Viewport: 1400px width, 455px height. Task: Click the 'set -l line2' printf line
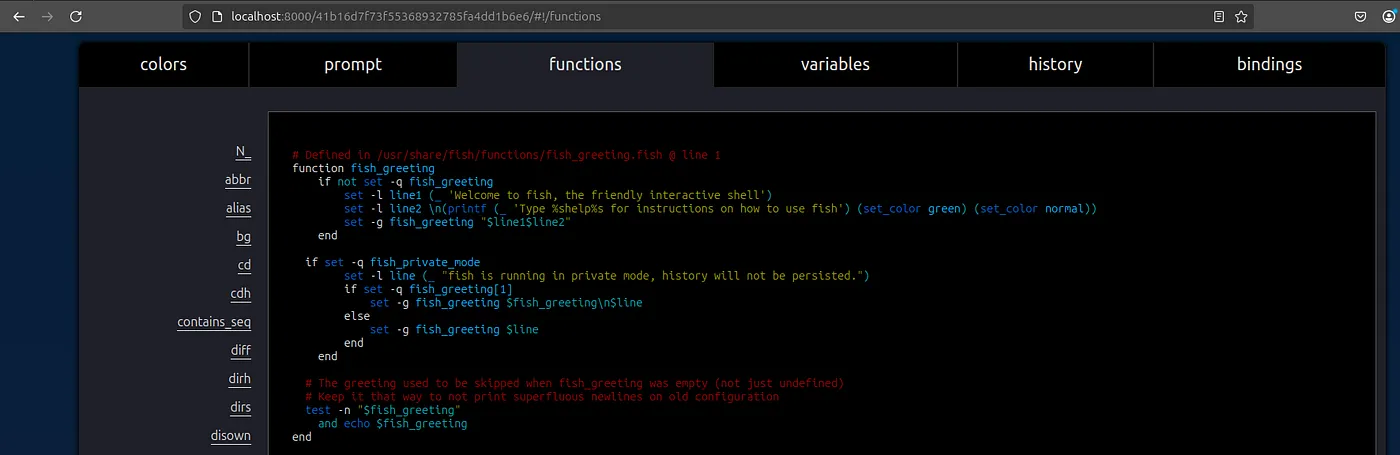[720, 209]
